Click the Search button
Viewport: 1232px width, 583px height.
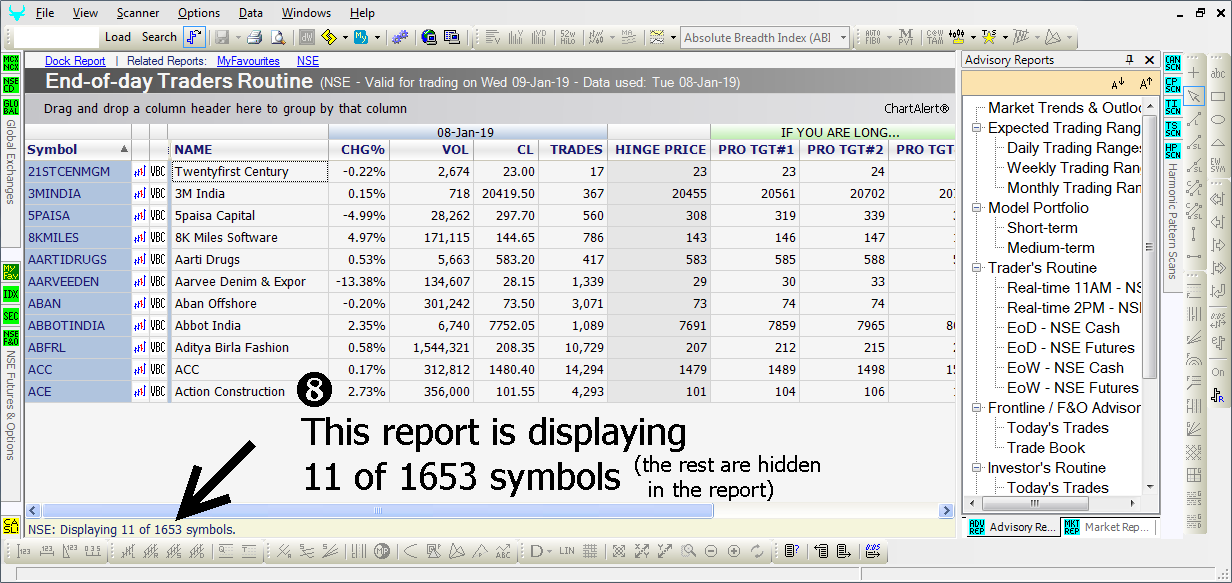159,37
